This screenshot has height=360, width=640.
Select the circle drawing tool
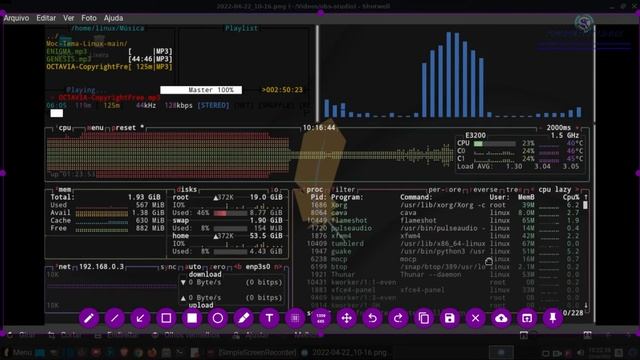(x=218, y=318)
